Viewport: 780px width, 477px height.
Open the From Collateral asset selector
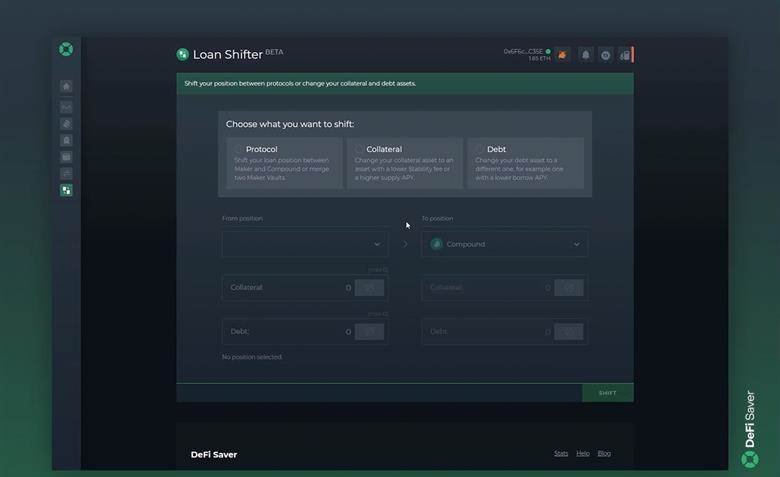[369, 287]
